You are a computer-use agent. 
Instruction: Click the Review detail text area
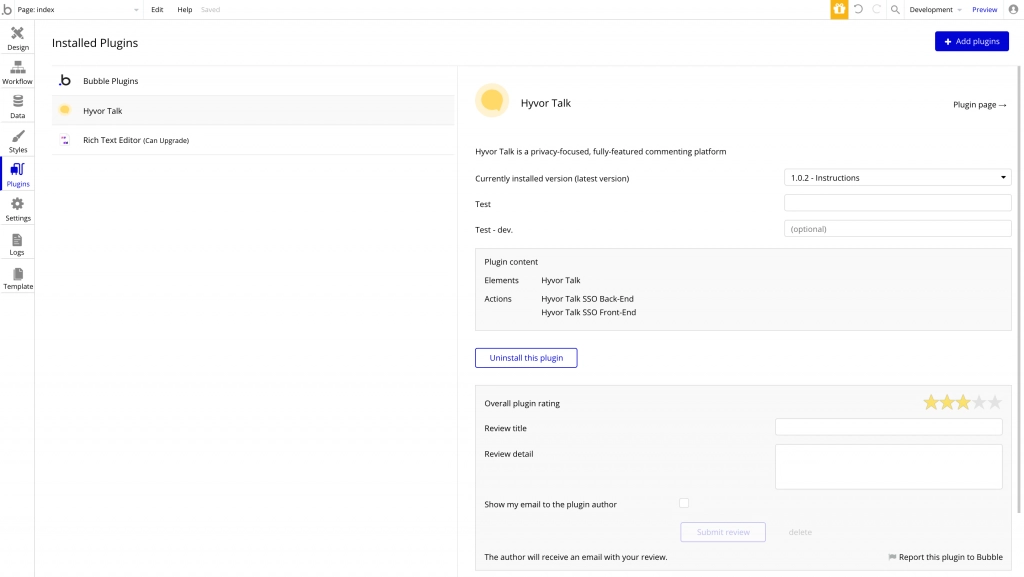click(888, 467)
